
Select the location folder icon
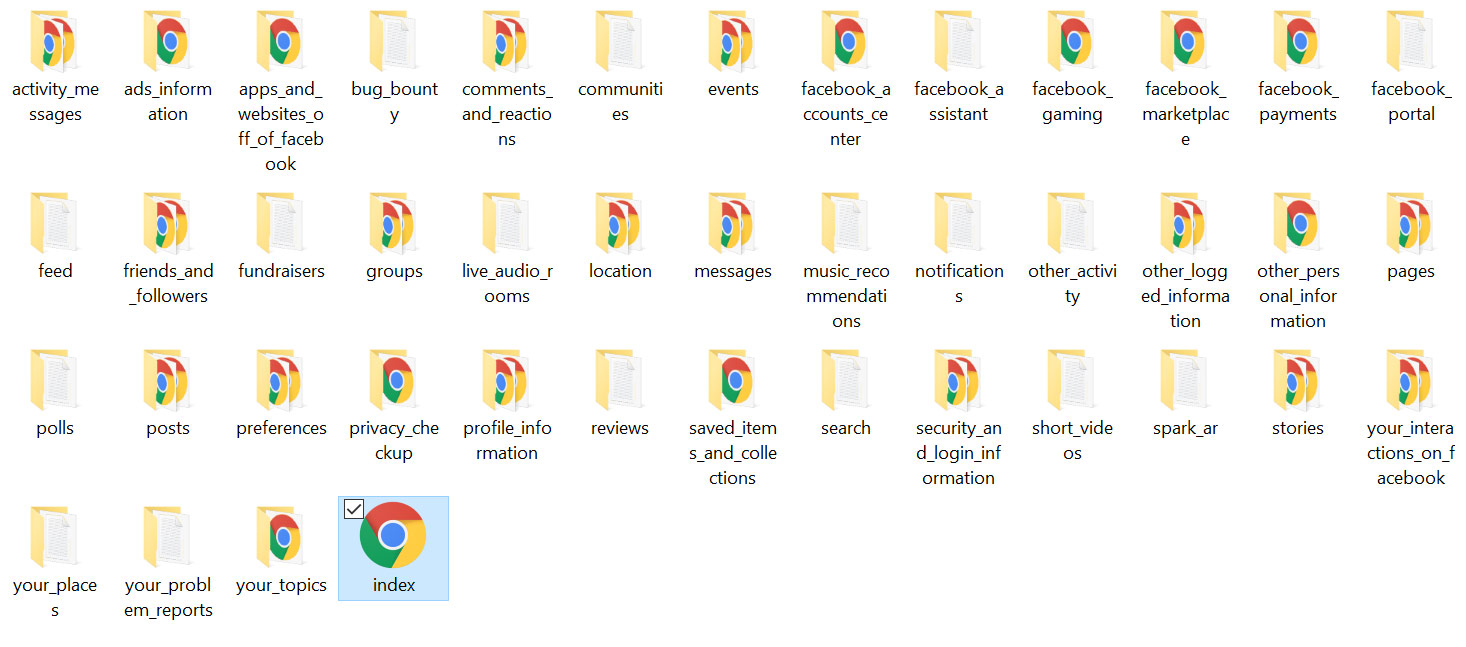click(x=620, y=223)
